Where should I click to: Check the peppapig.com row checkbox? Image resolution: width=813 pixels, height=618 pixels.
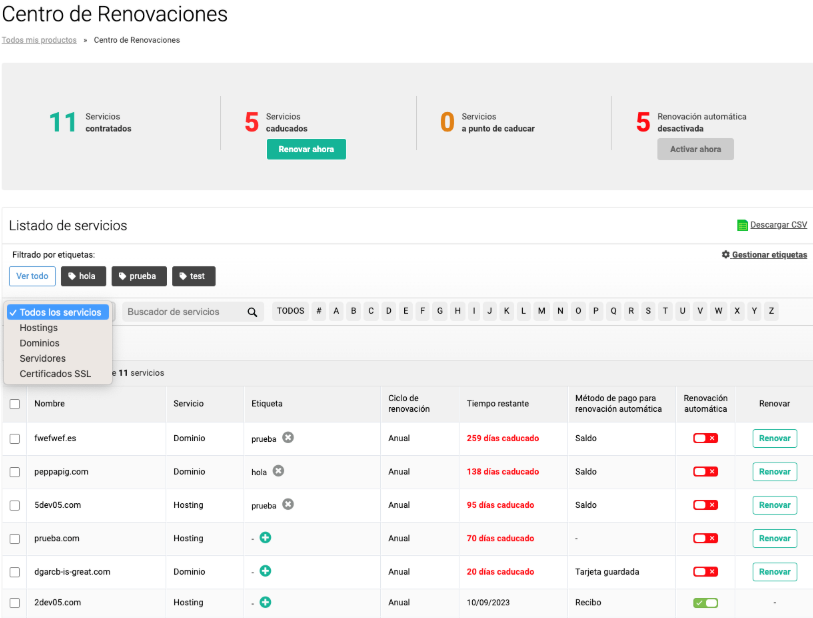[15, 472]
